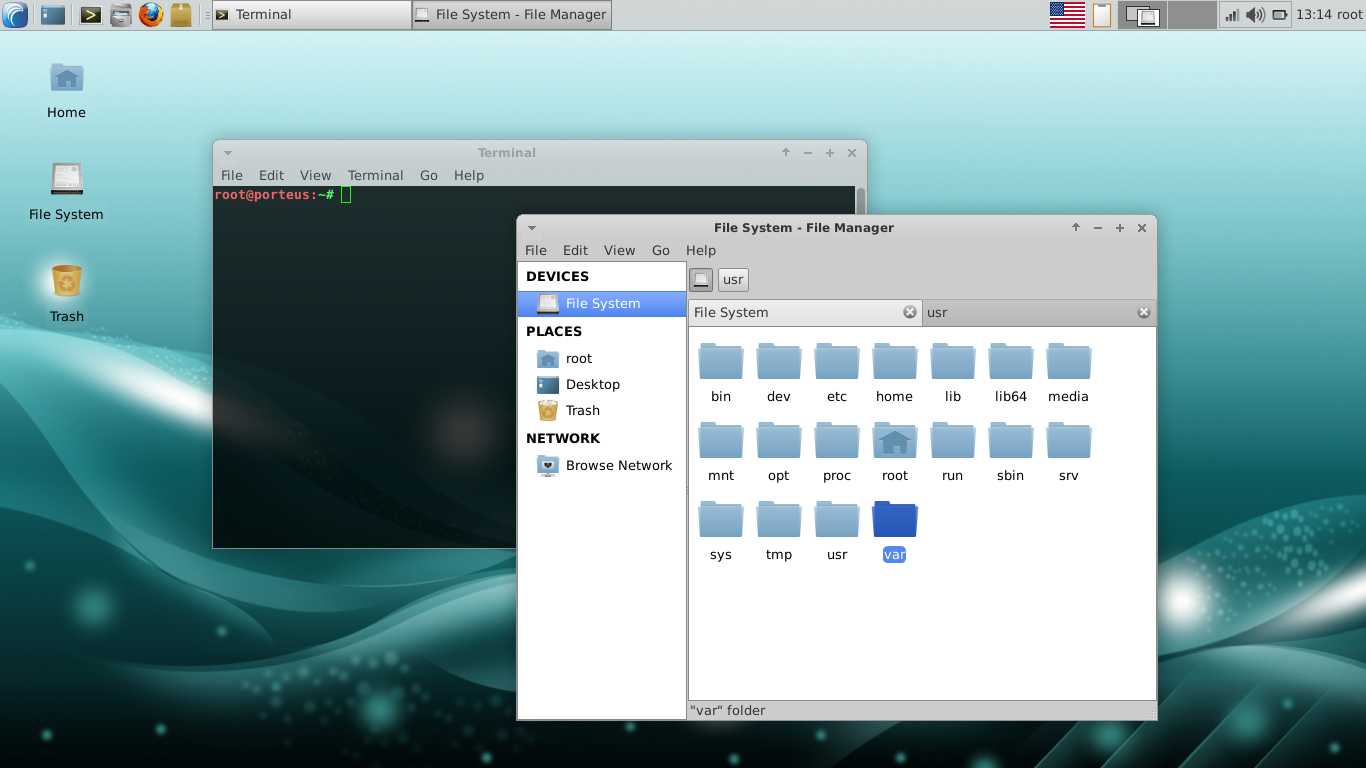Launch Firefox from the top panel
1366x768 pixels.
(x=151, y=15)
